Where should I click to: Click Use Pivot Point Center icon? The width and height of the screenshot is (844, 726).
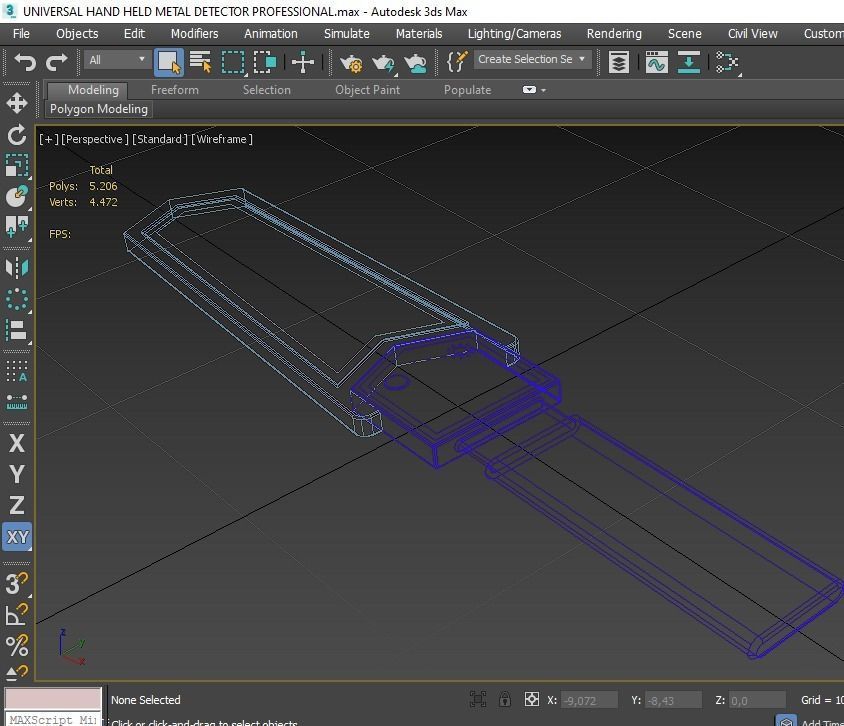pyautogui.click(x=303, y=62)
